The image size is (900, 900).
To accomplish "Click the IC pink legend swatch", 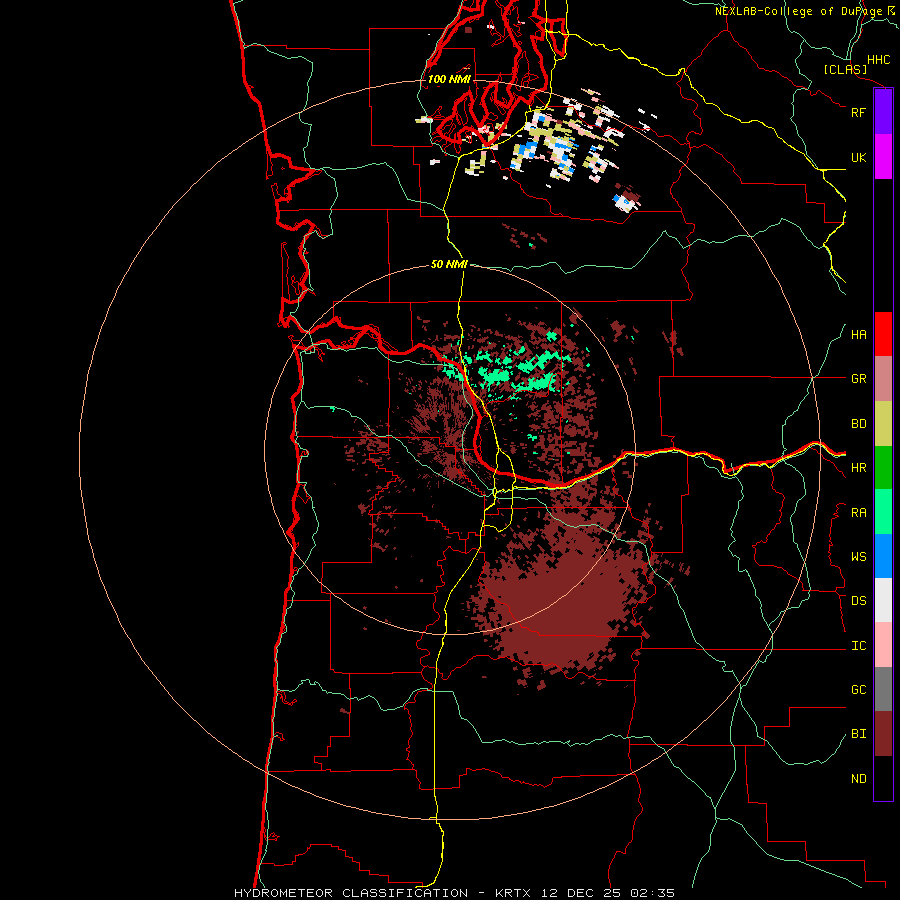I will coord(883,645).
